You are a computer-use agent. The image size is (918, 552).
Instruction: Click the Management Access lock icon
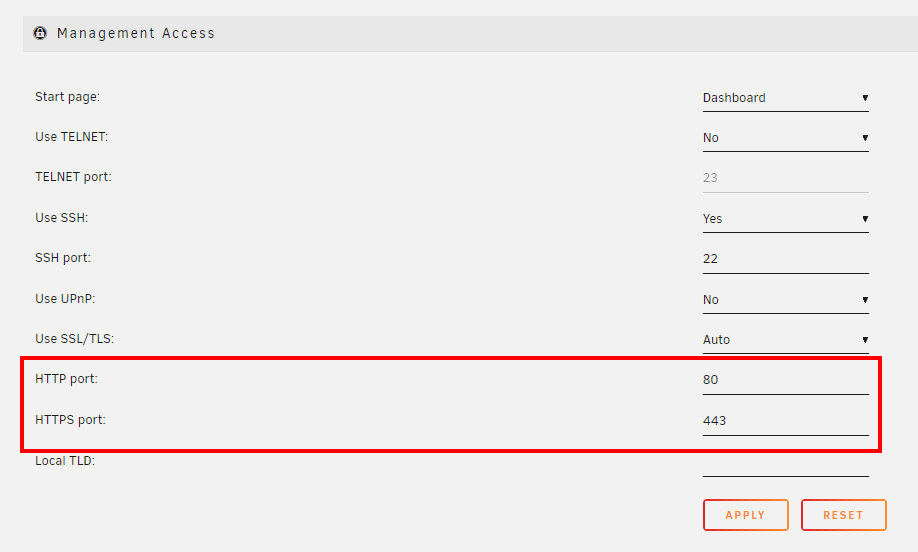[x=40, y=33]
